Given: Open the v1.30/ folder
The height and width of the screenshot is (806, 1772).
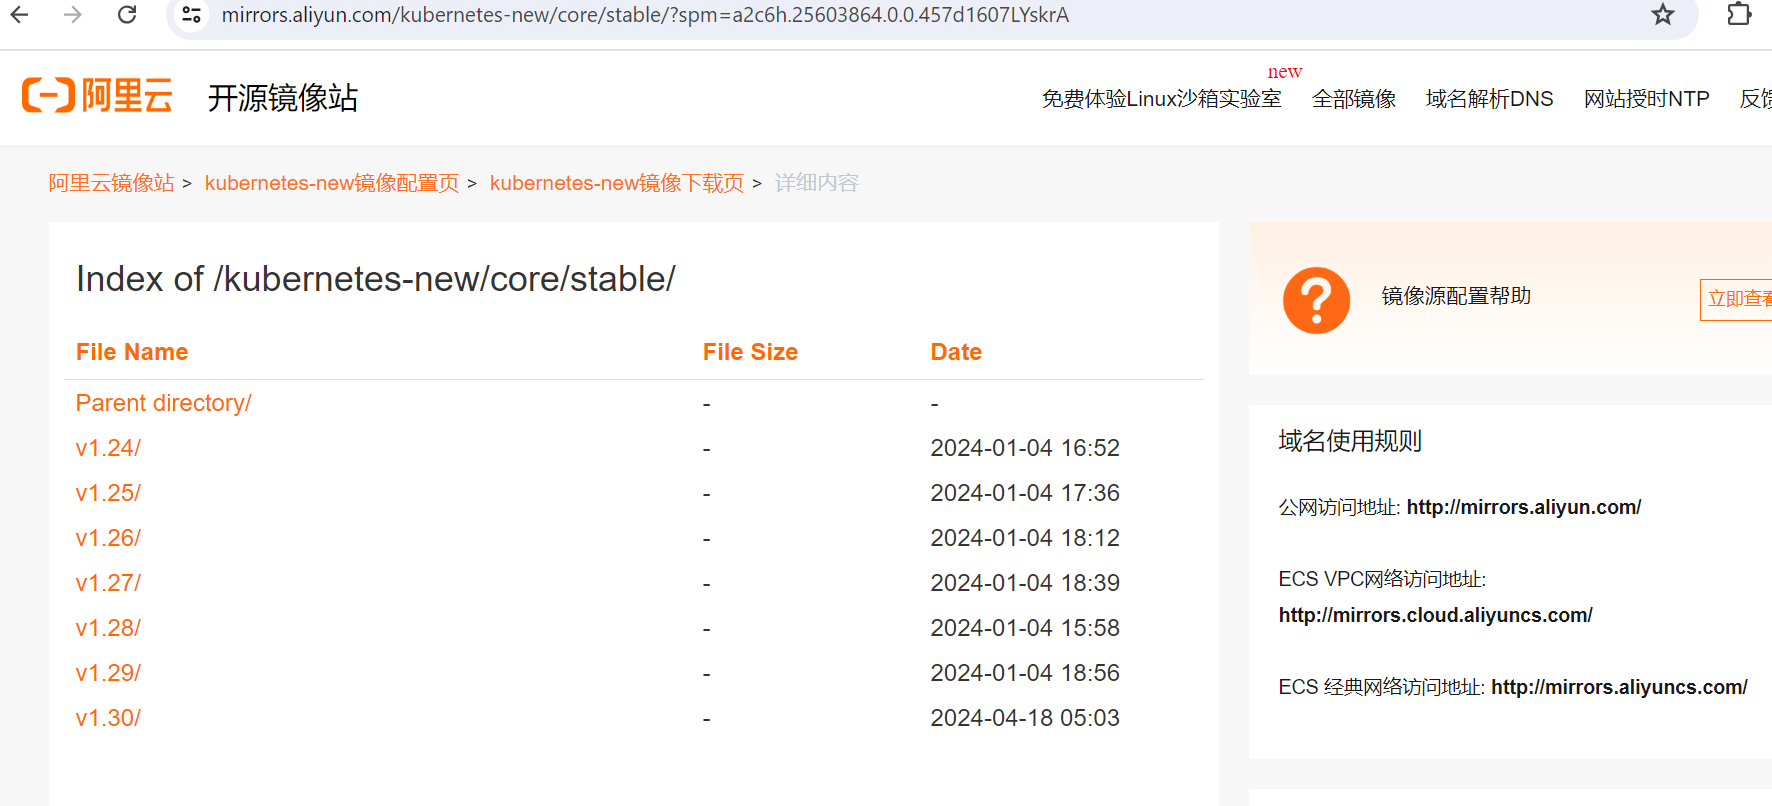Looking at the screenshot, I should 108,718.
